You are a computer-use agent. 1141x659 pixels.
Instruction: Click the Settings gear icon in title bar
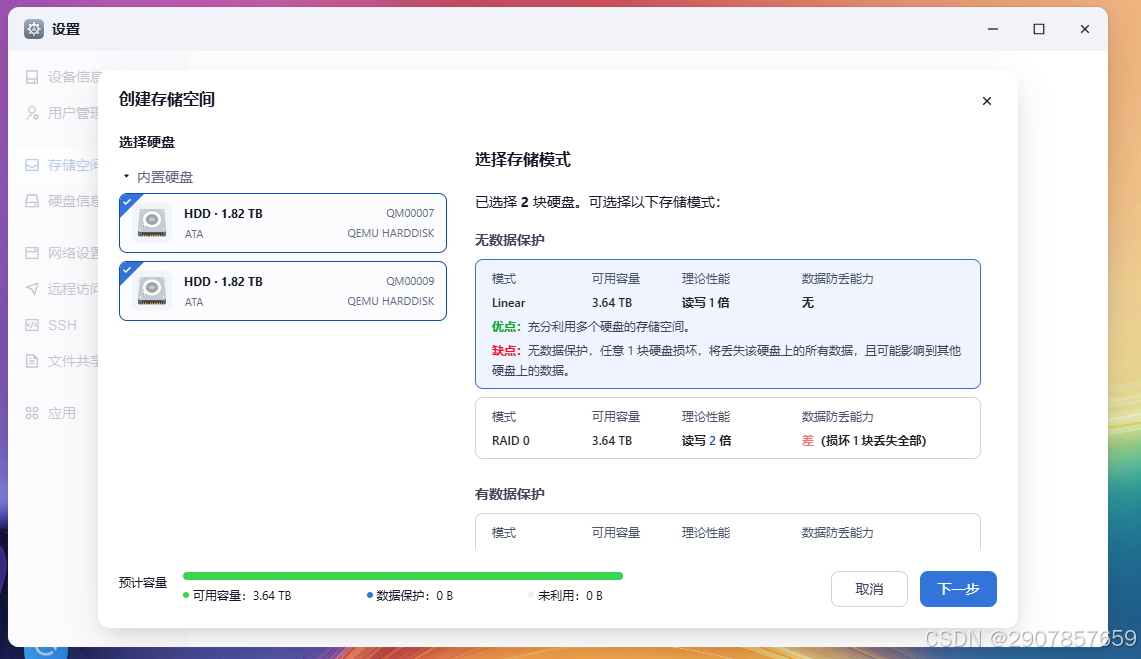33,29
